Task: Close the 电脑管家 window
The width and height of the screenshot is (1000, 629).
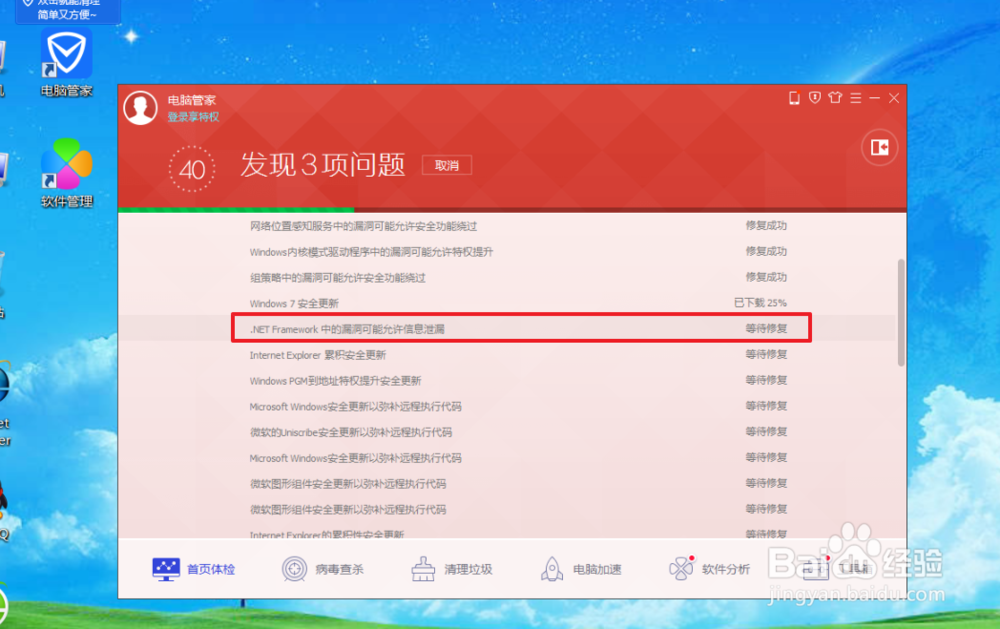Action: coord(893,98)
